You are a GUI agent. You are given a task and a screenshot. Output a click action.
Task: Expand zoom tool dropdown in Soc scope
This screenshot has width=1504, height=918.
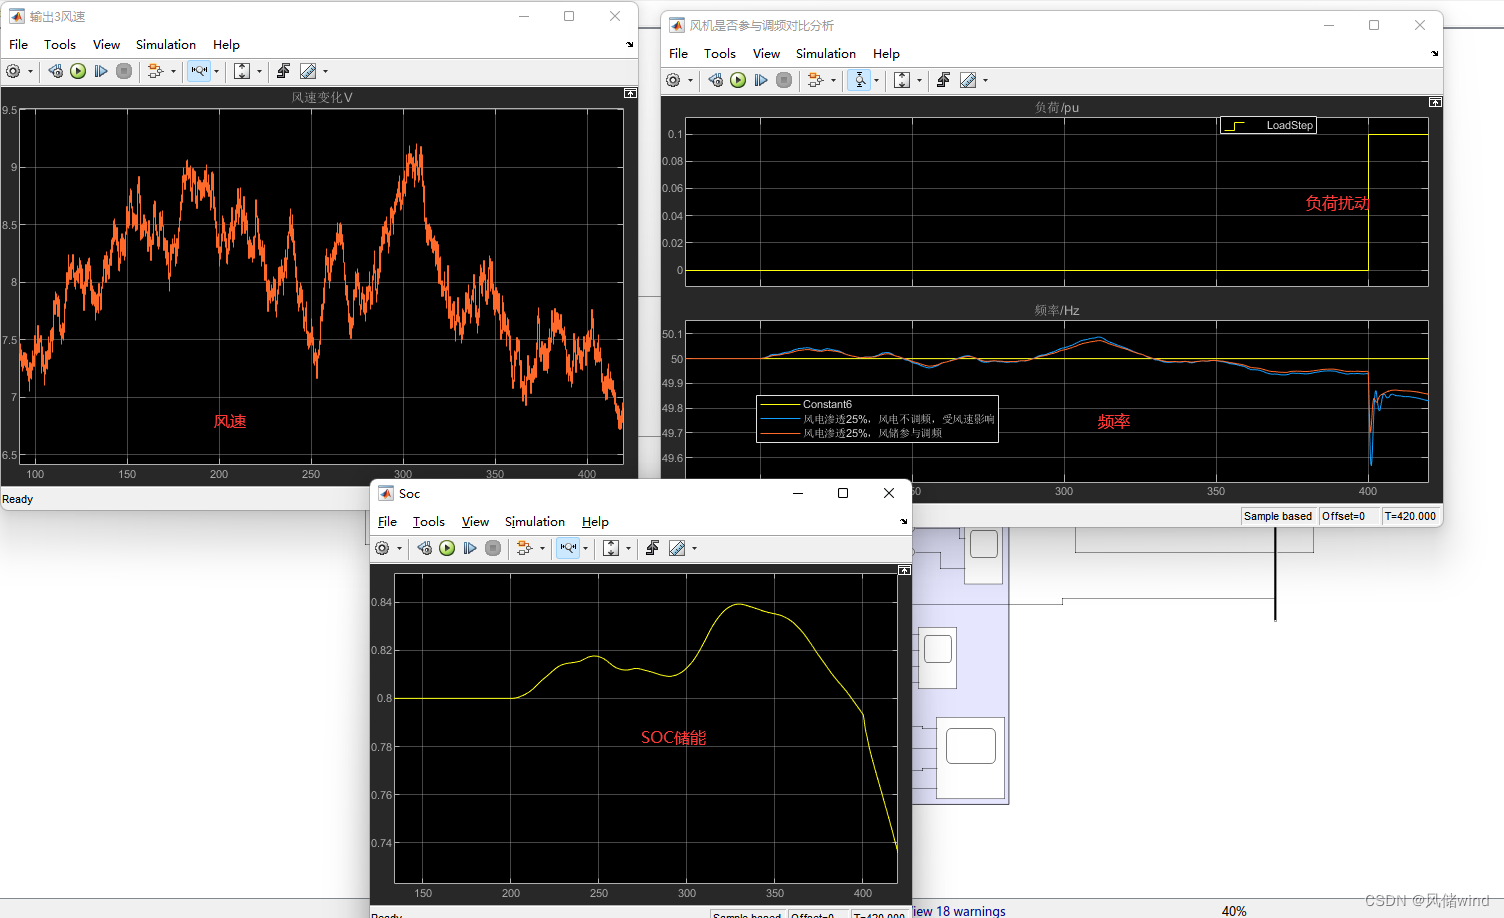tap(585, 548)
